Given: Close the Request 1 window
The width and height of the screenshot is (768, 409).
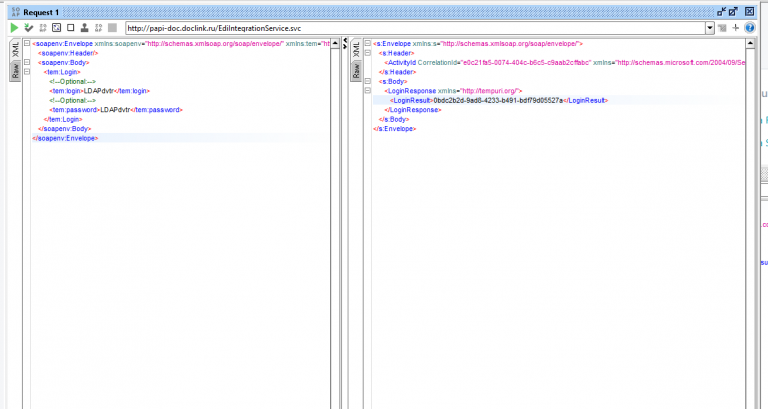Looking at the screenshot, I should 749,11.
